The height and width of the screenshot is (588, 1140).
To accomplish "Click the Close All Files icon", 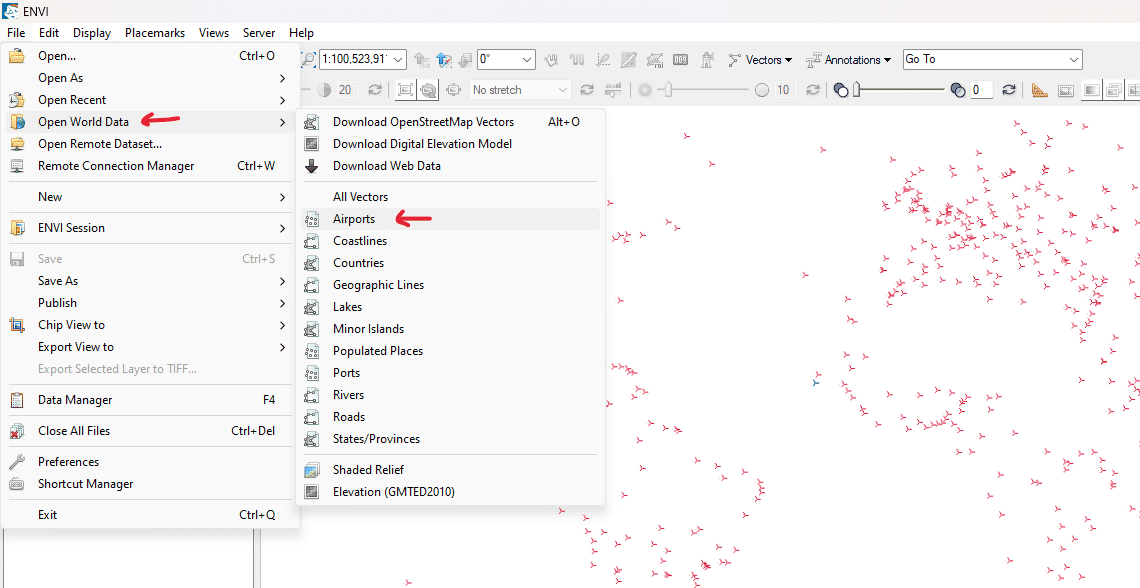I will [x=17, y=431].
